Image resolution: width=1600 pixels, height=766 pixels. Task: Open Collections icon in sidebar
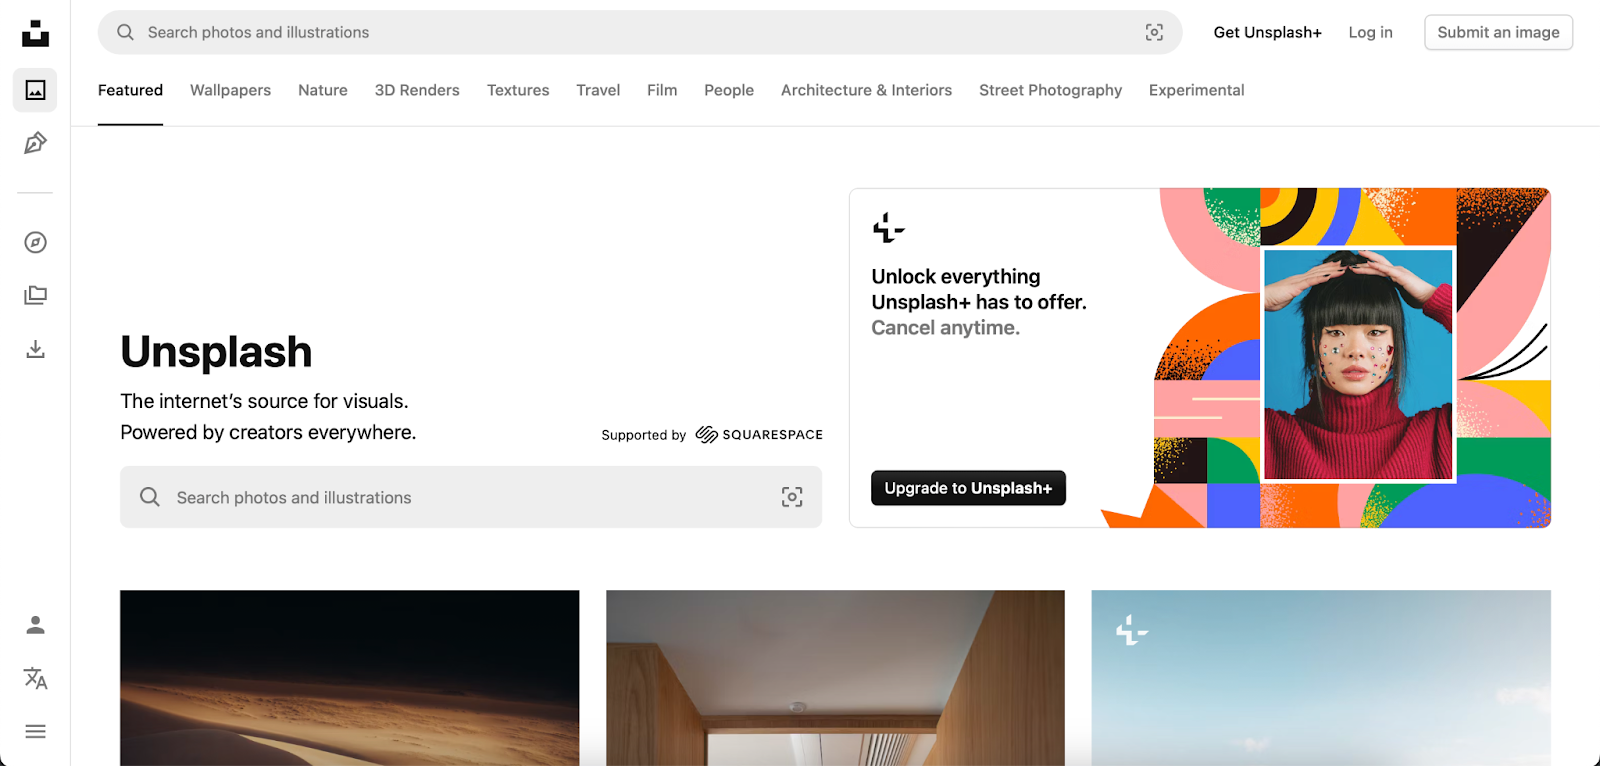click(35, 295)
